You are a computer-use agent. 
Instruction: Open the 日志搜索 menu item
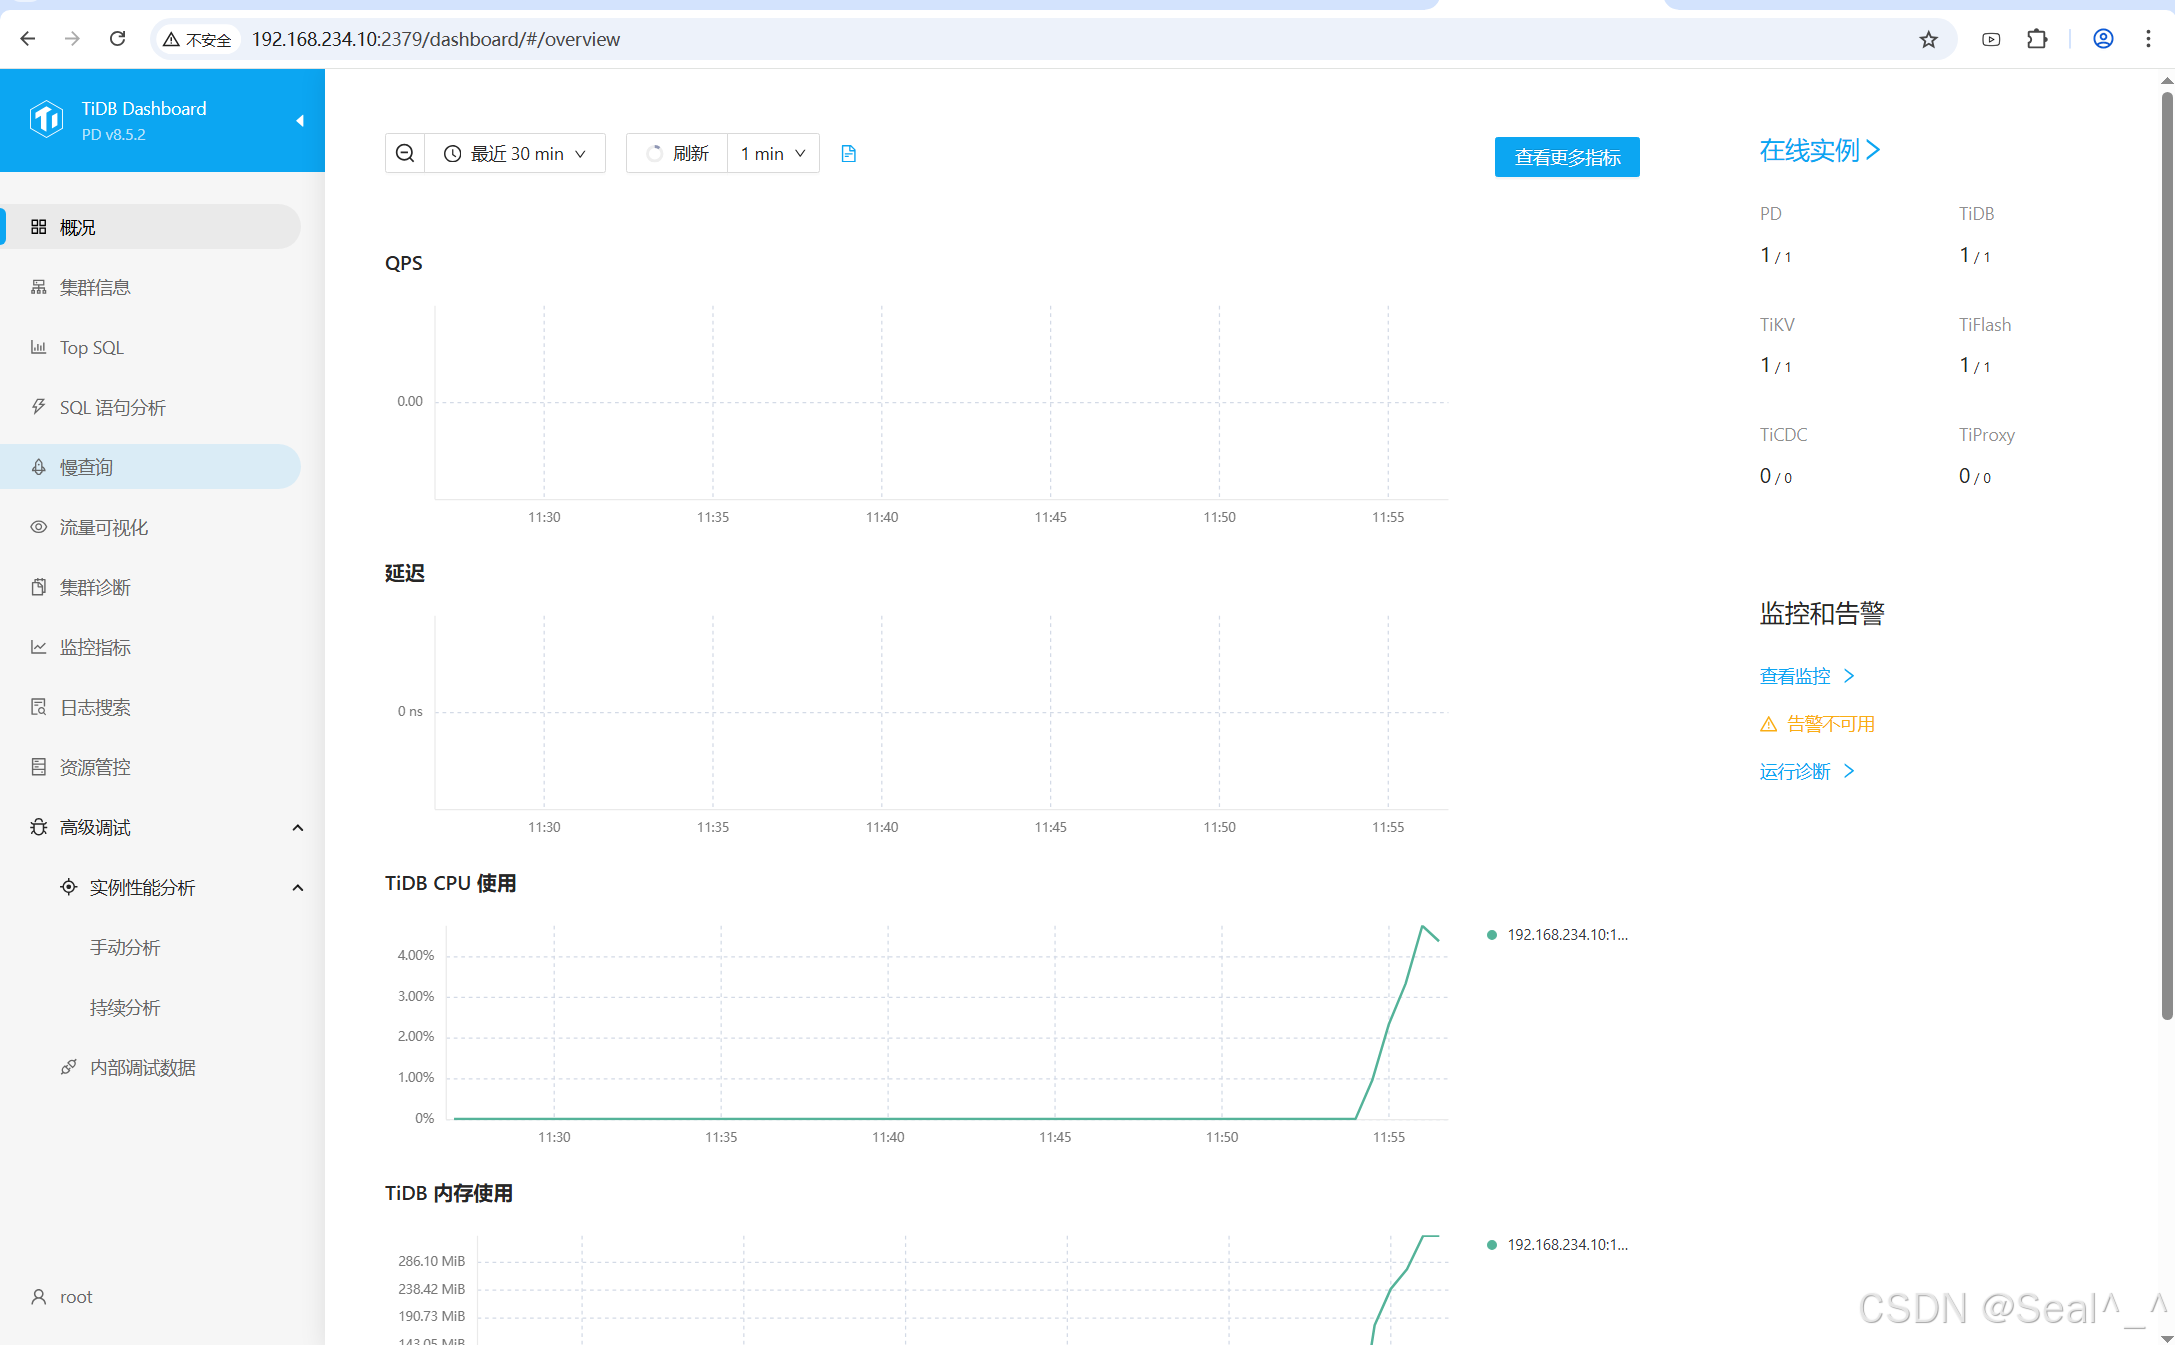click(x=150, y=707)
